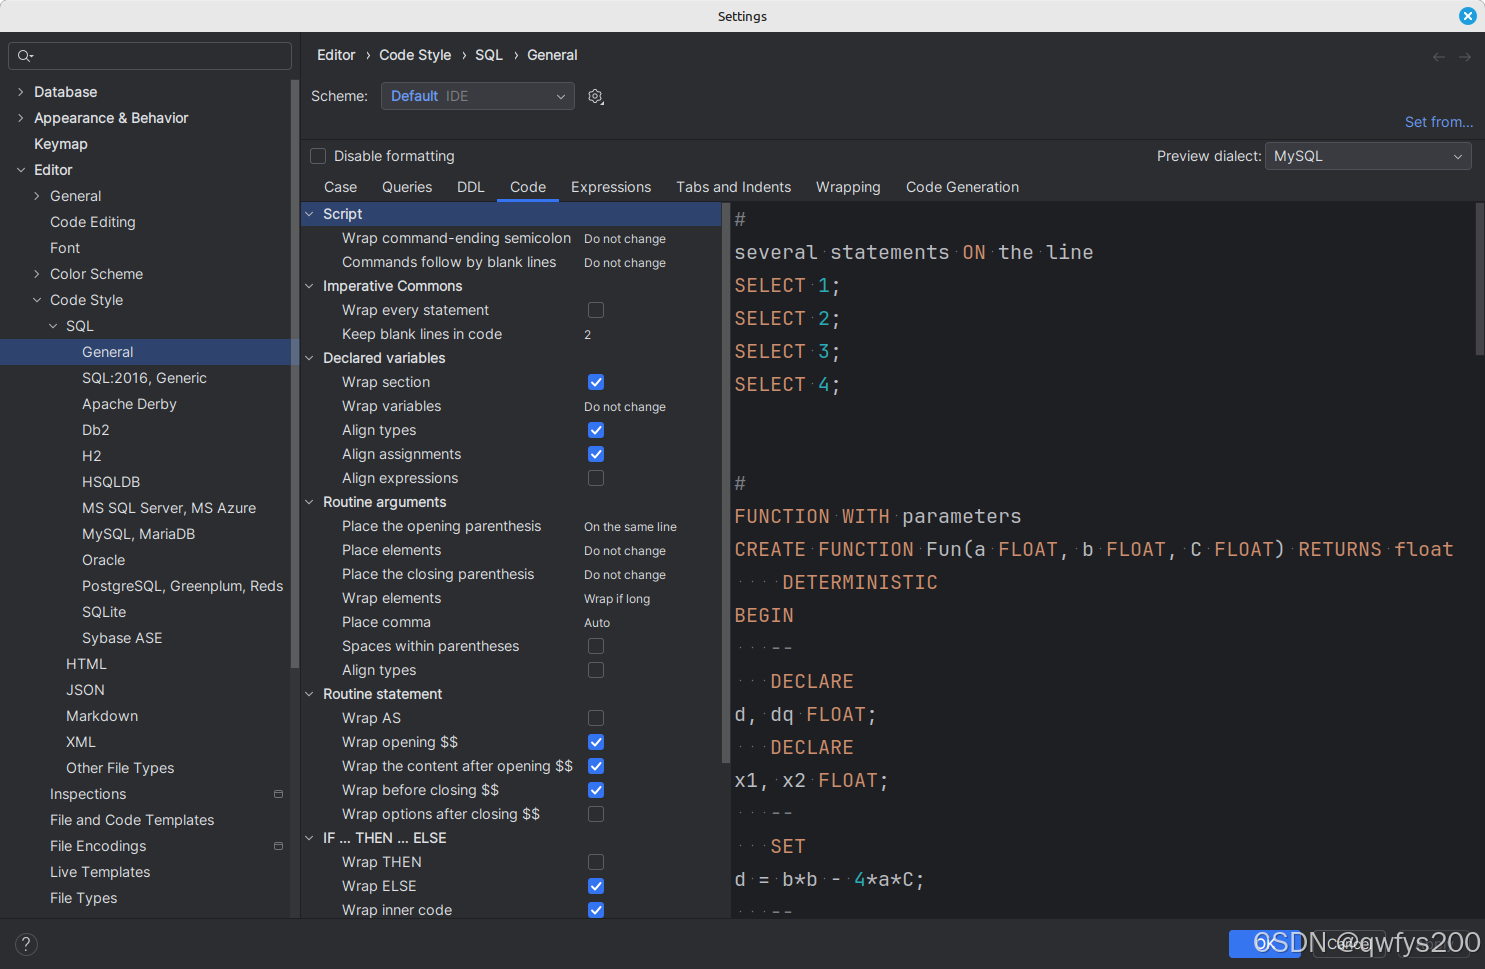The image size is (1485, 969).
Task: Switch to the Expressions tab
Action: point(611,187)
